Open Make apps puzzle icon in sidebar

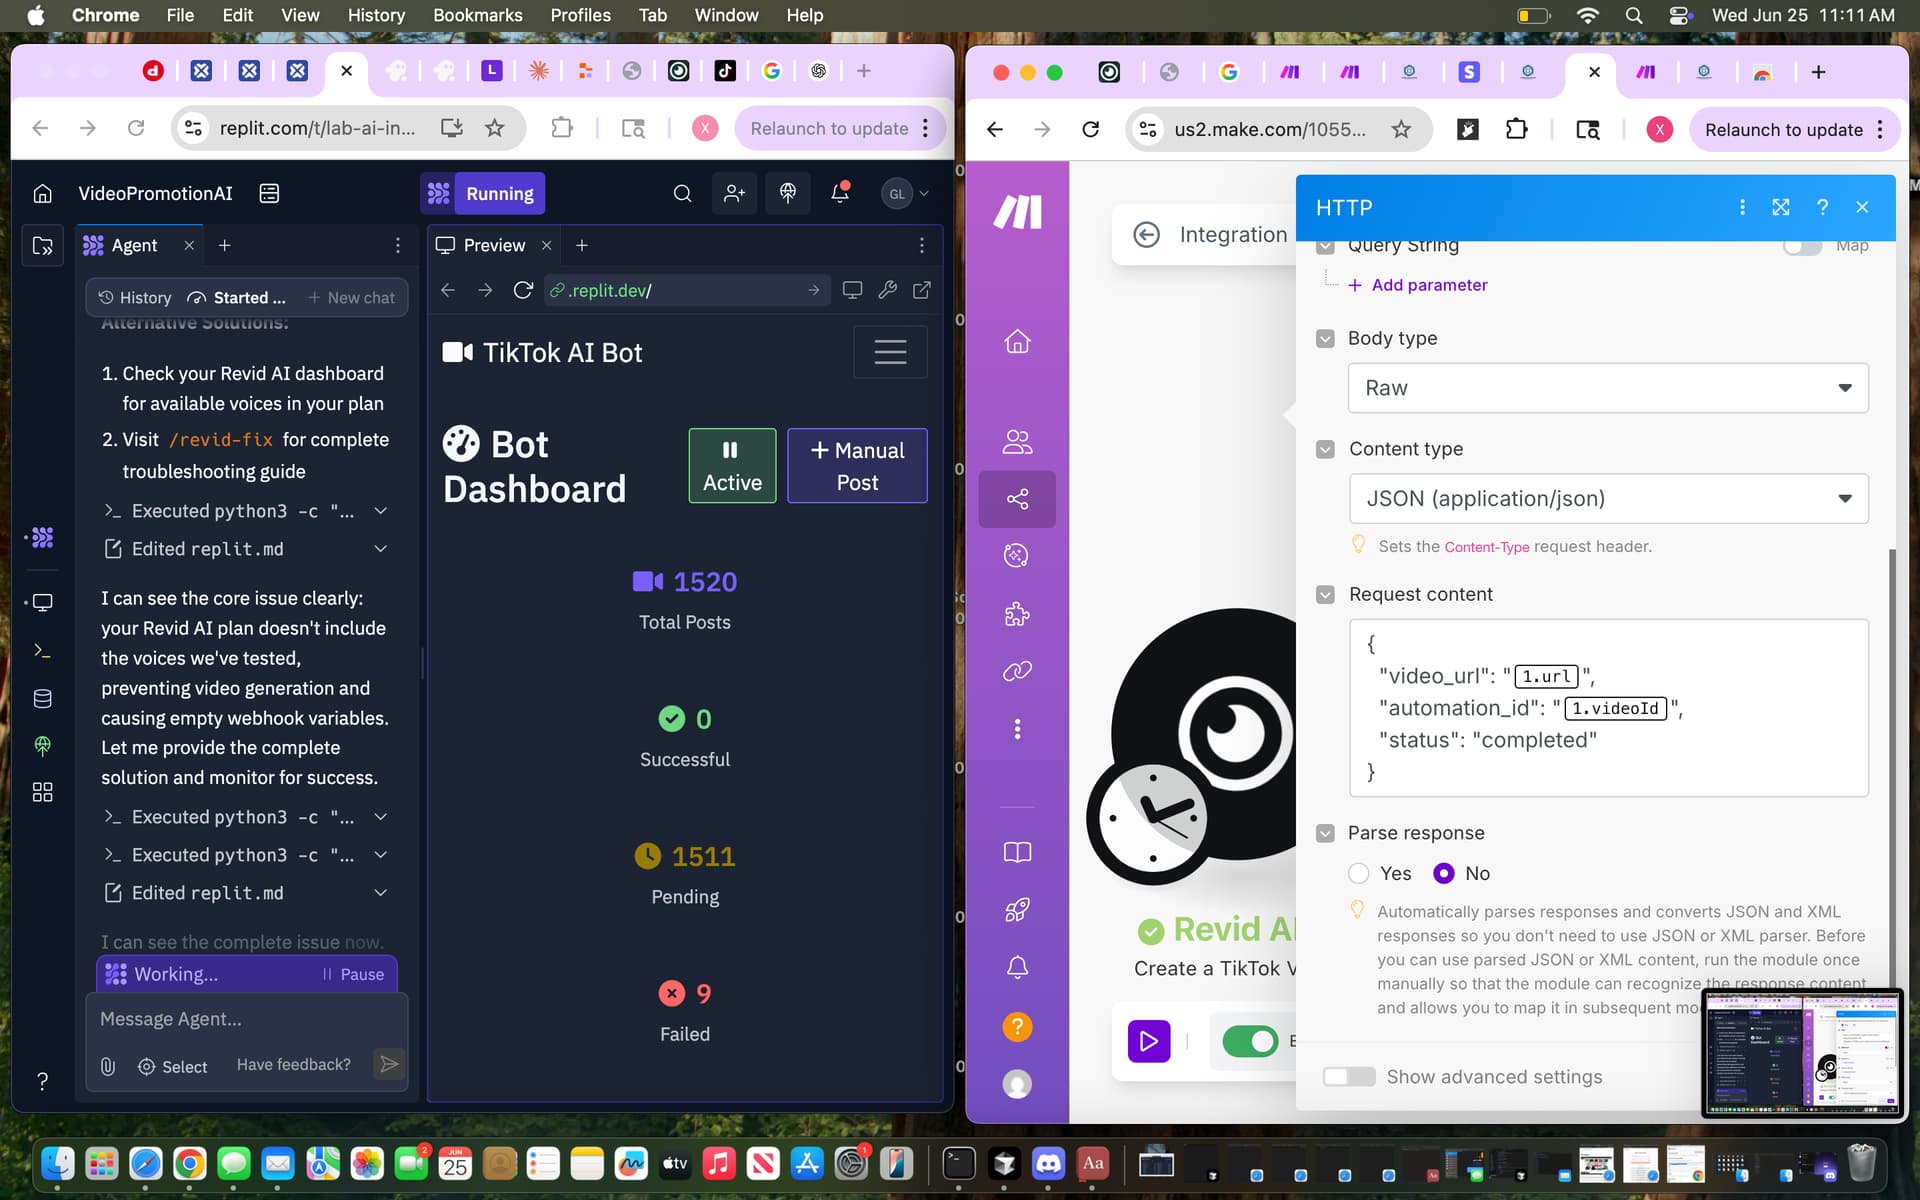[x=1017, y=613]
